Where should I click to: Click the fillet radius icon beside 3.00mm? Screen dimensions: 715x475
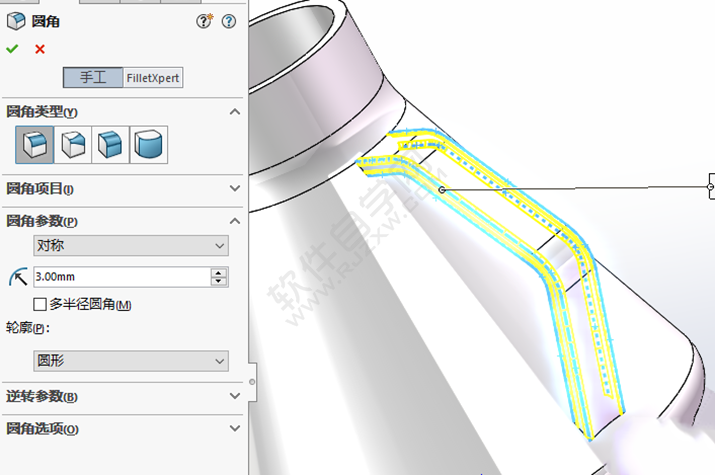[x=18, y=277]
